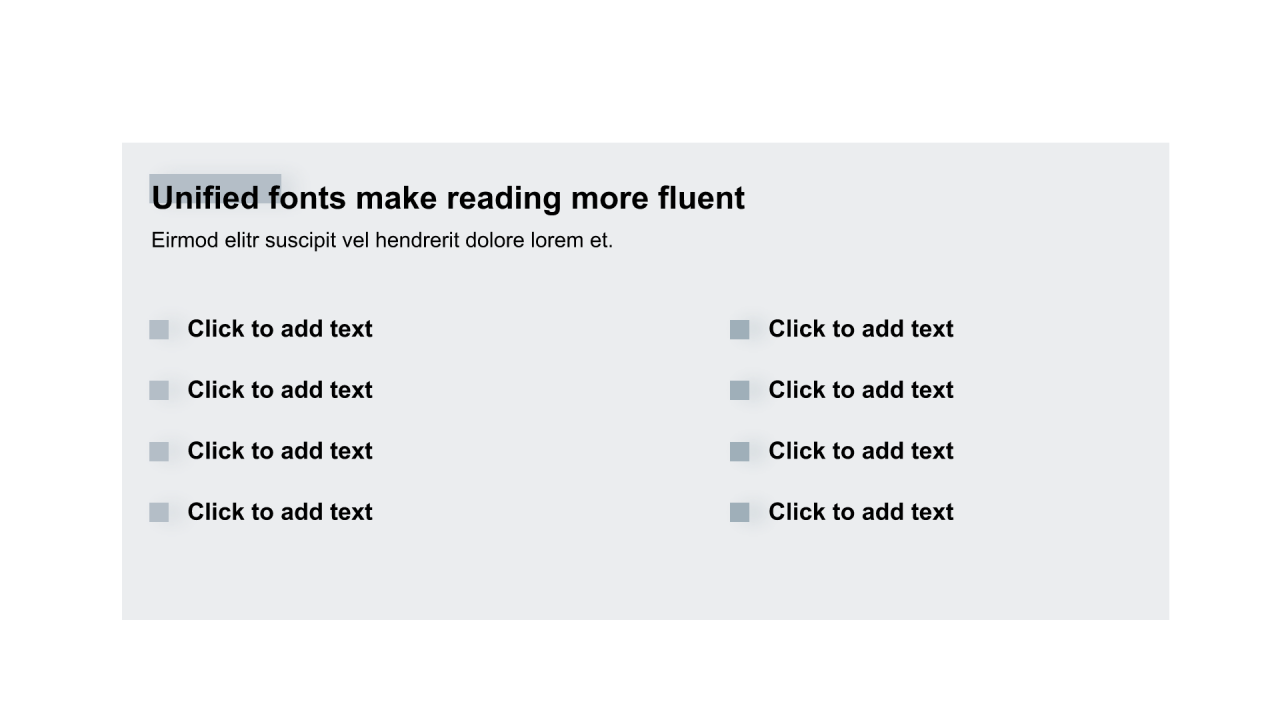
Task: Click the blue-gray accent bar behind the title
Action: 215,179
